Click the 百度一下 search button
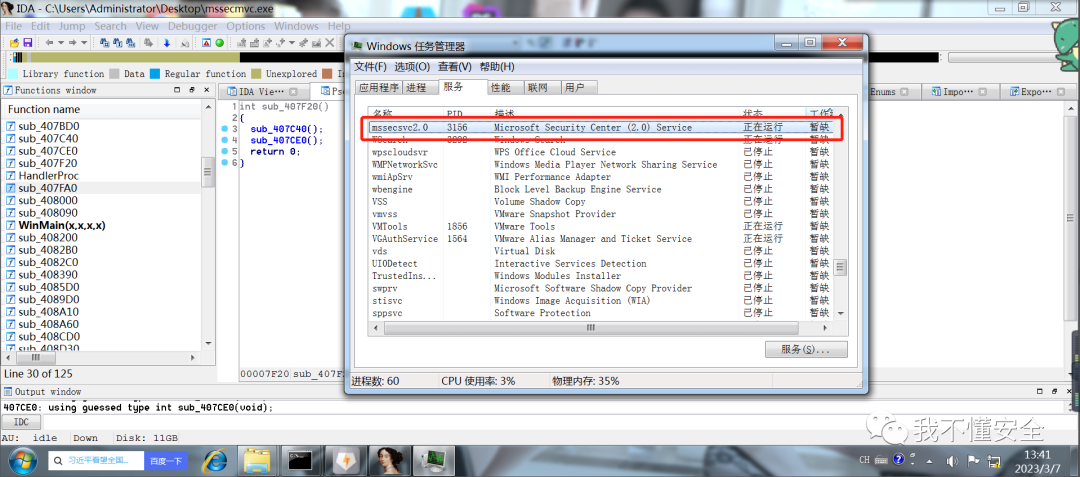Viewport: 1080px width, 477px height. (x=166, y=460)
